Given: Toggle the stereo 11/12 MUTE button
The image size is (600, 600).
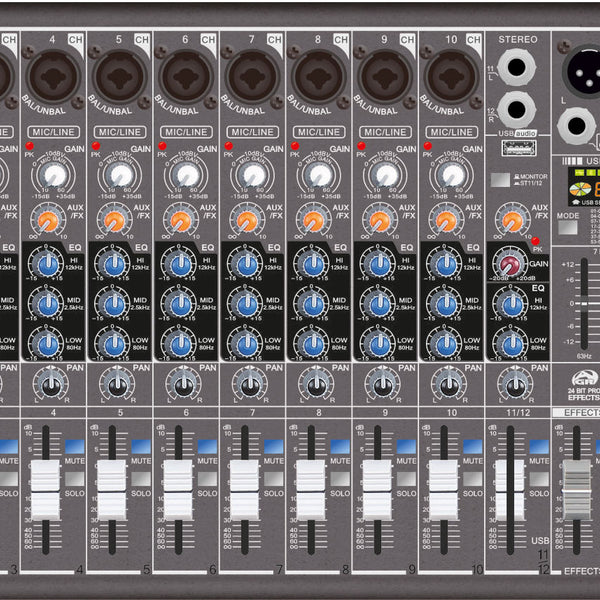Looking at the screenshot, I should click(x=539, y=447).
